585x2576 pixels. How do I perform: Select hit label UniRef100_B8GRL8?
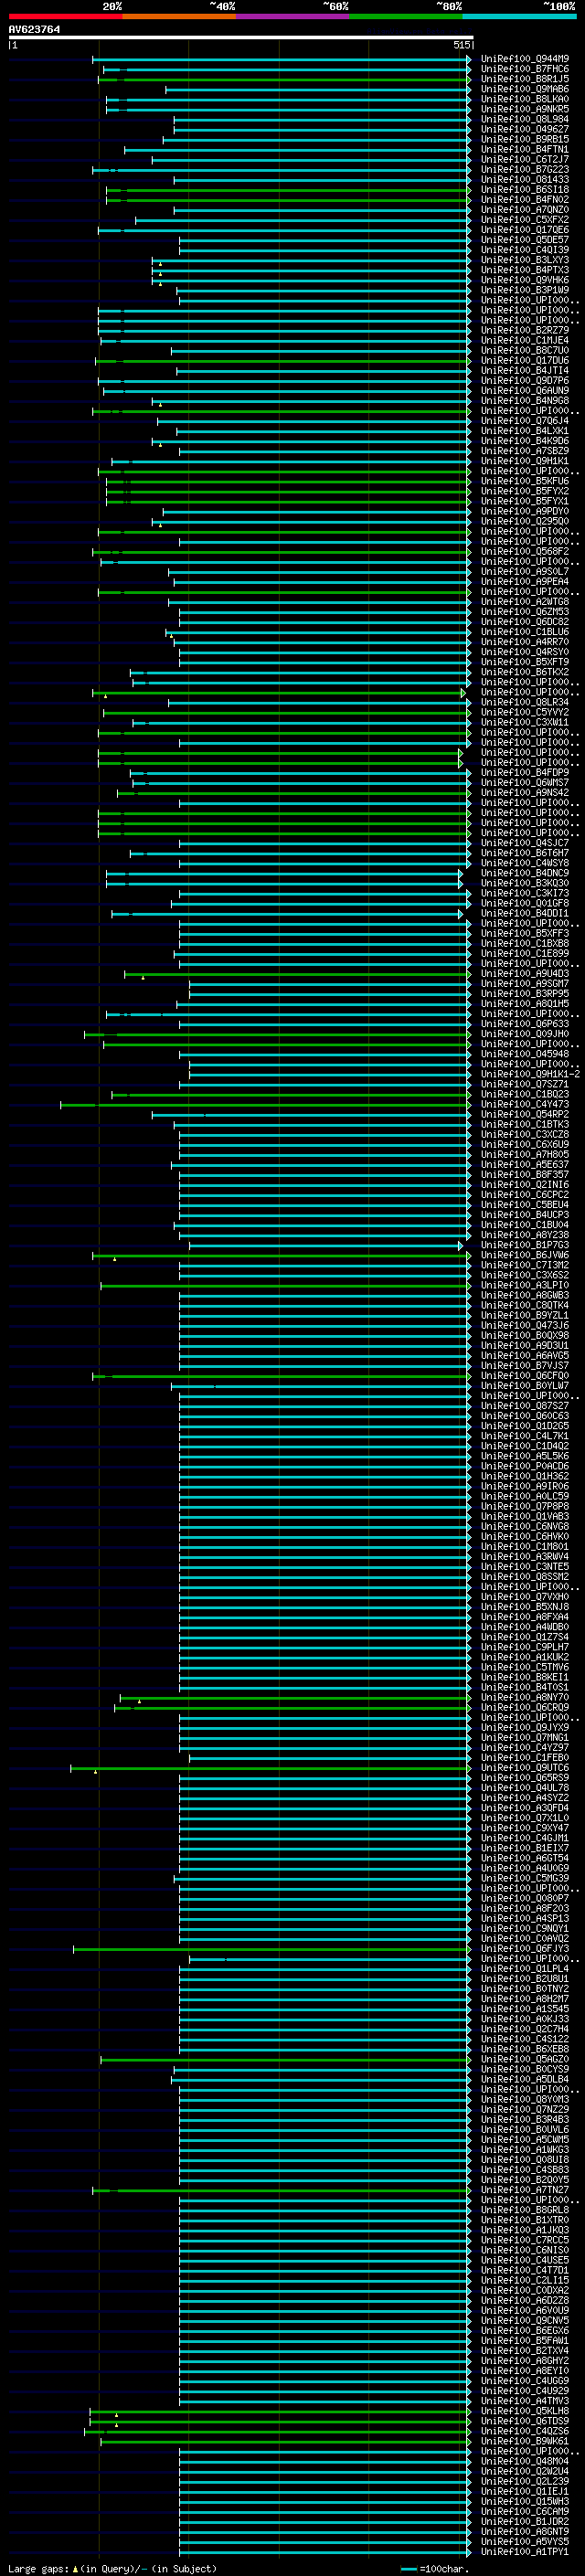(525, 2210)
